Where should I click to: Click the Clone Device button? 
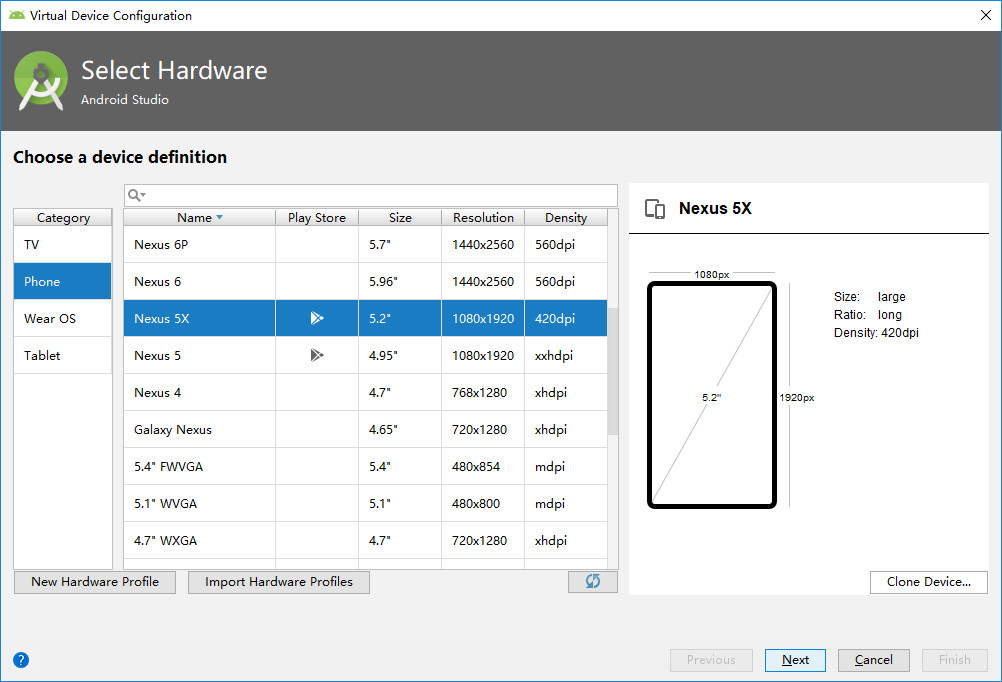tap(929, 582)
